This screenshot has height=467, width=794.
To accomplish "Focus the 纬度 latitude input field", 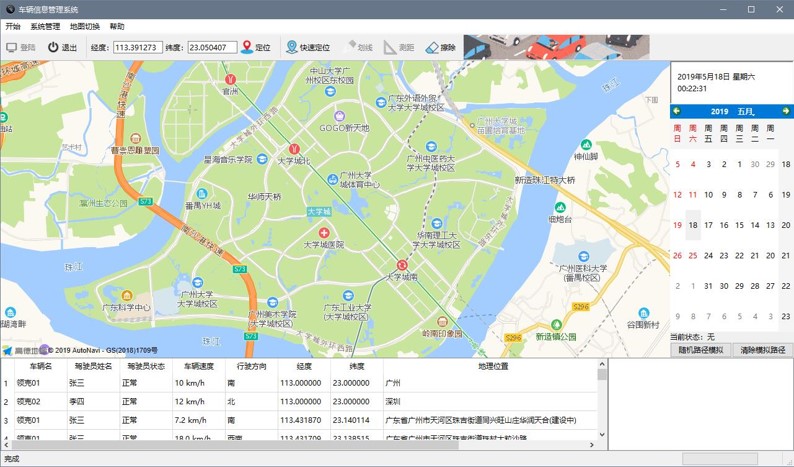I will click(212, 47).
